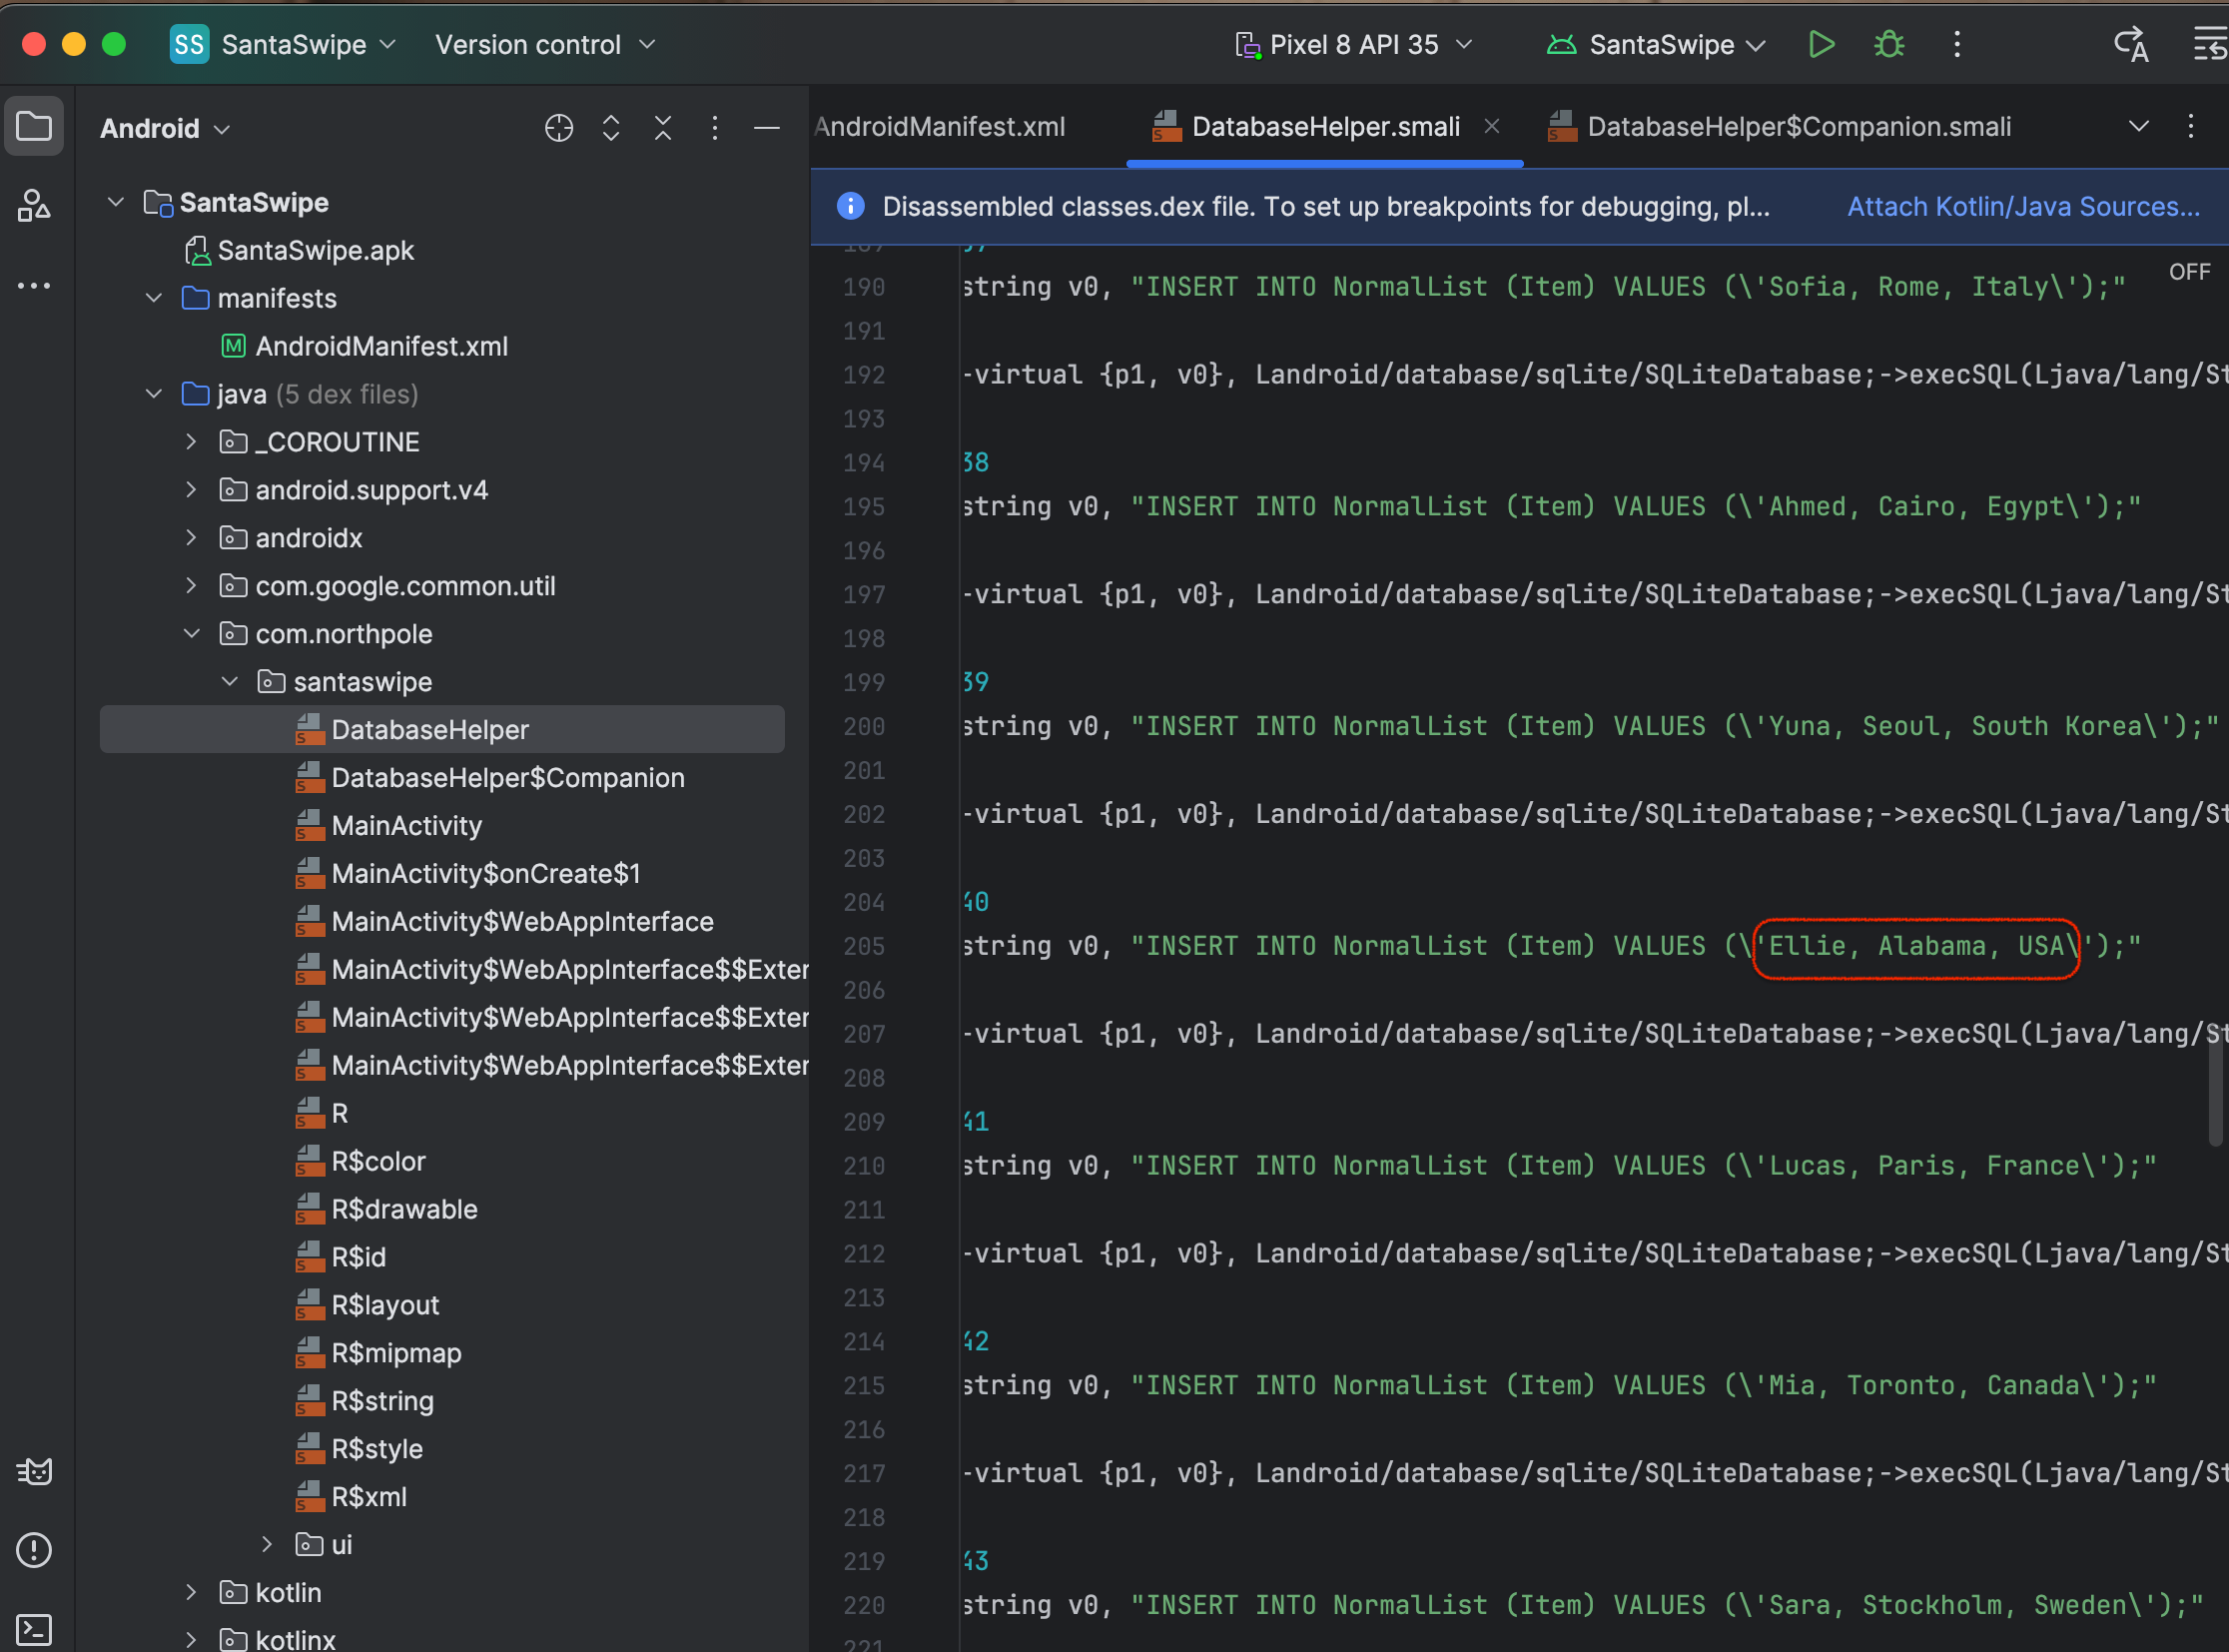This screenshot has width=2229, height=1652.
Task: Open the Project tool window folder icon
Action: click(x=34, y=127)
